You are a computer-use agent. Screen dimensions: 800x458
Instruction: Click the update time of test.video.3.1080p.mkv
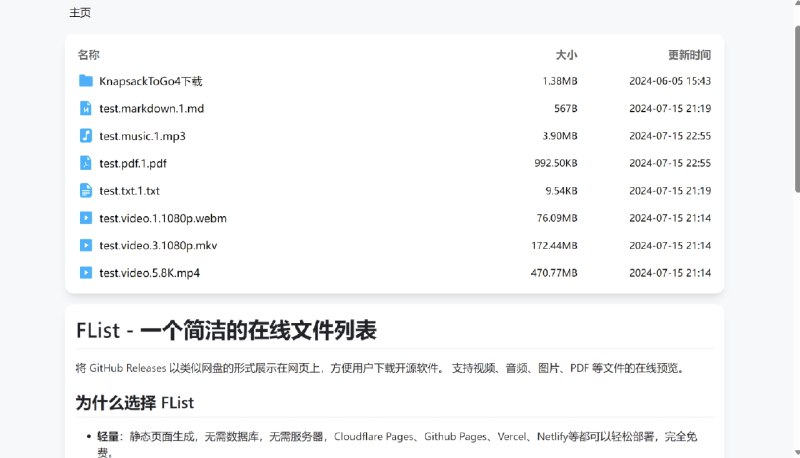[x=670, y=246]
